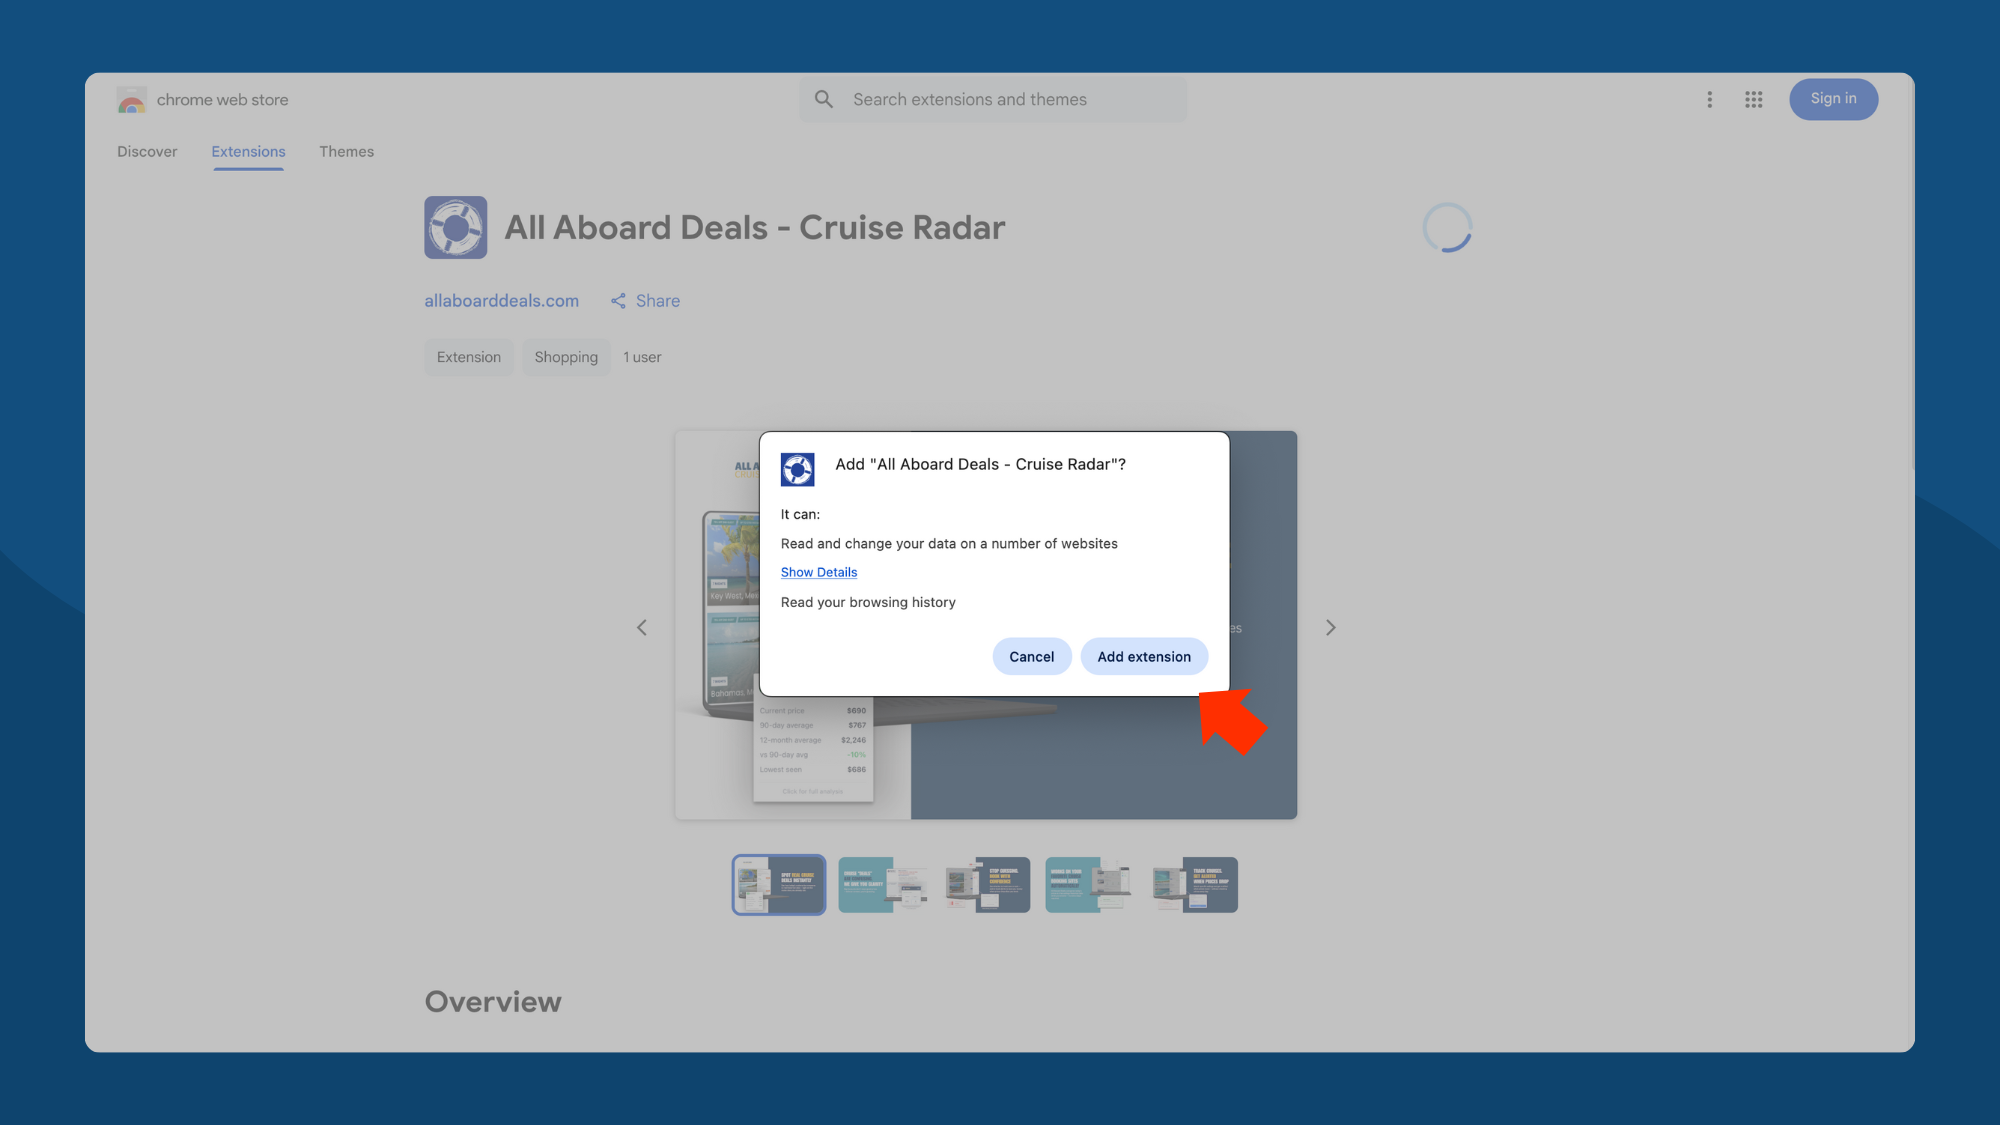Go to previous screenshot arrow
This screenshot has height=1125, width=2000.
pyautogui.click(x=642, y=628)
